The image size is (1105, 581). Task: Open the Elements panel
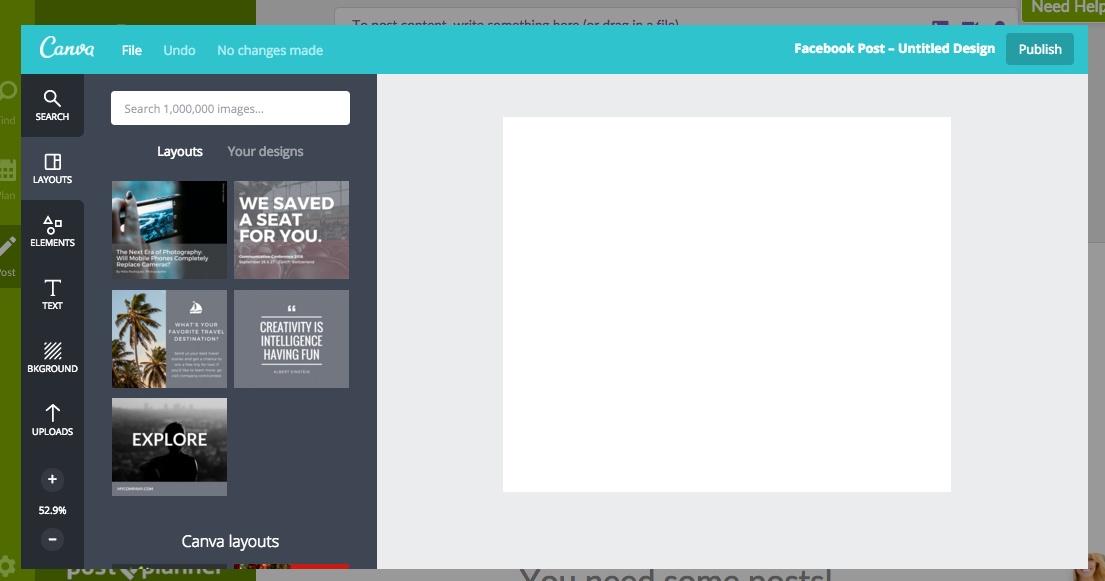point(52,231)
